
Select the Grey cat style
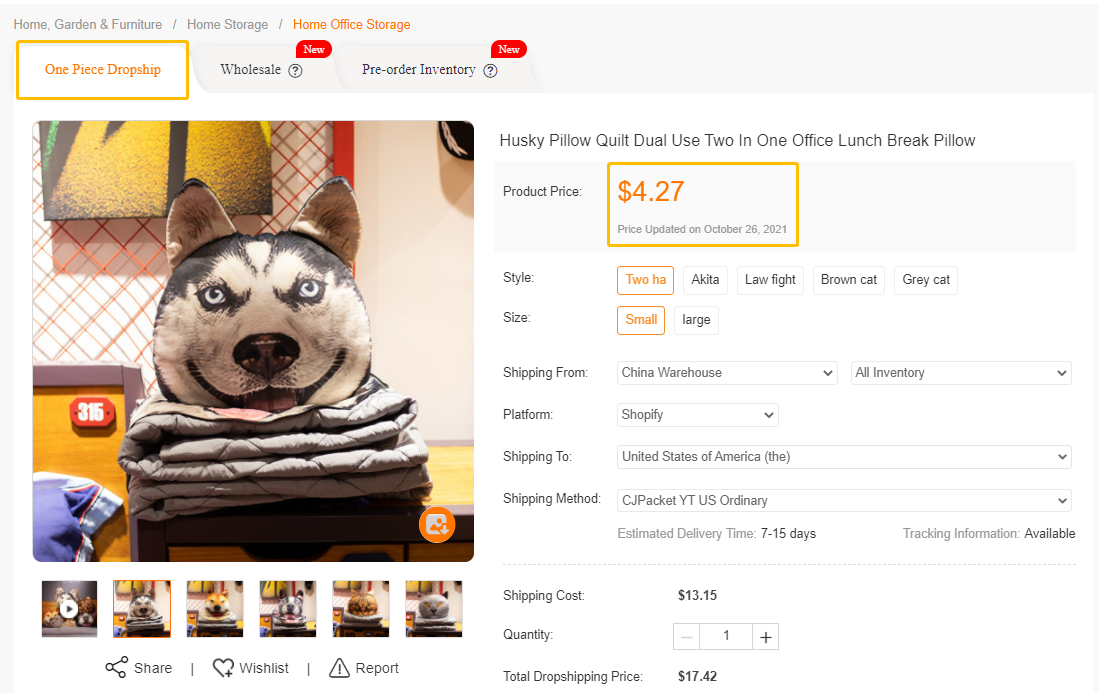click(x=926, y=280)
